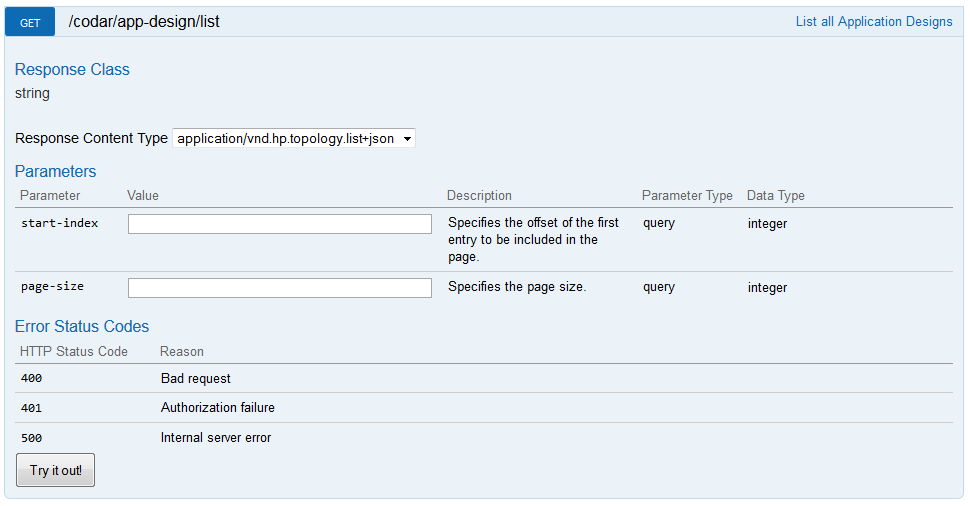Viewport: 970px width, 506px height.
Task: Click the Value column header
Action: 143,195
